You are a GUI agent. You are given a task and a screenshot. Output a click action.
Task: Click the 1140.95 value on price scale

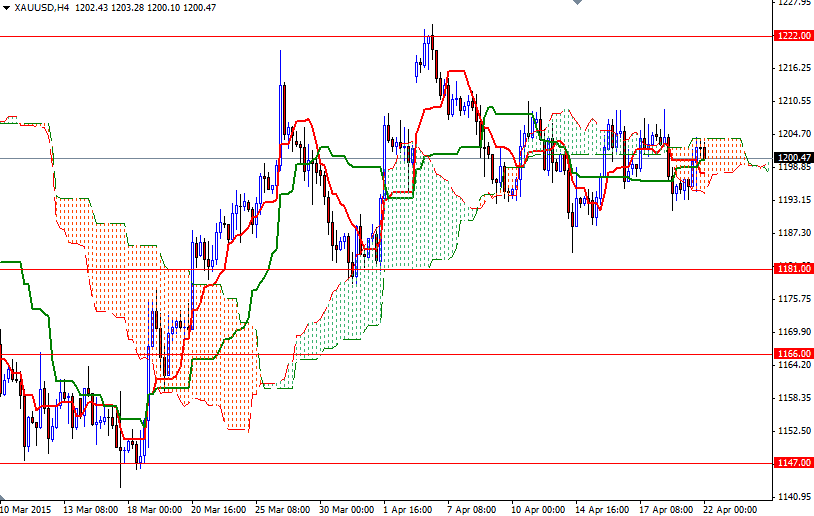click(793, 497)
